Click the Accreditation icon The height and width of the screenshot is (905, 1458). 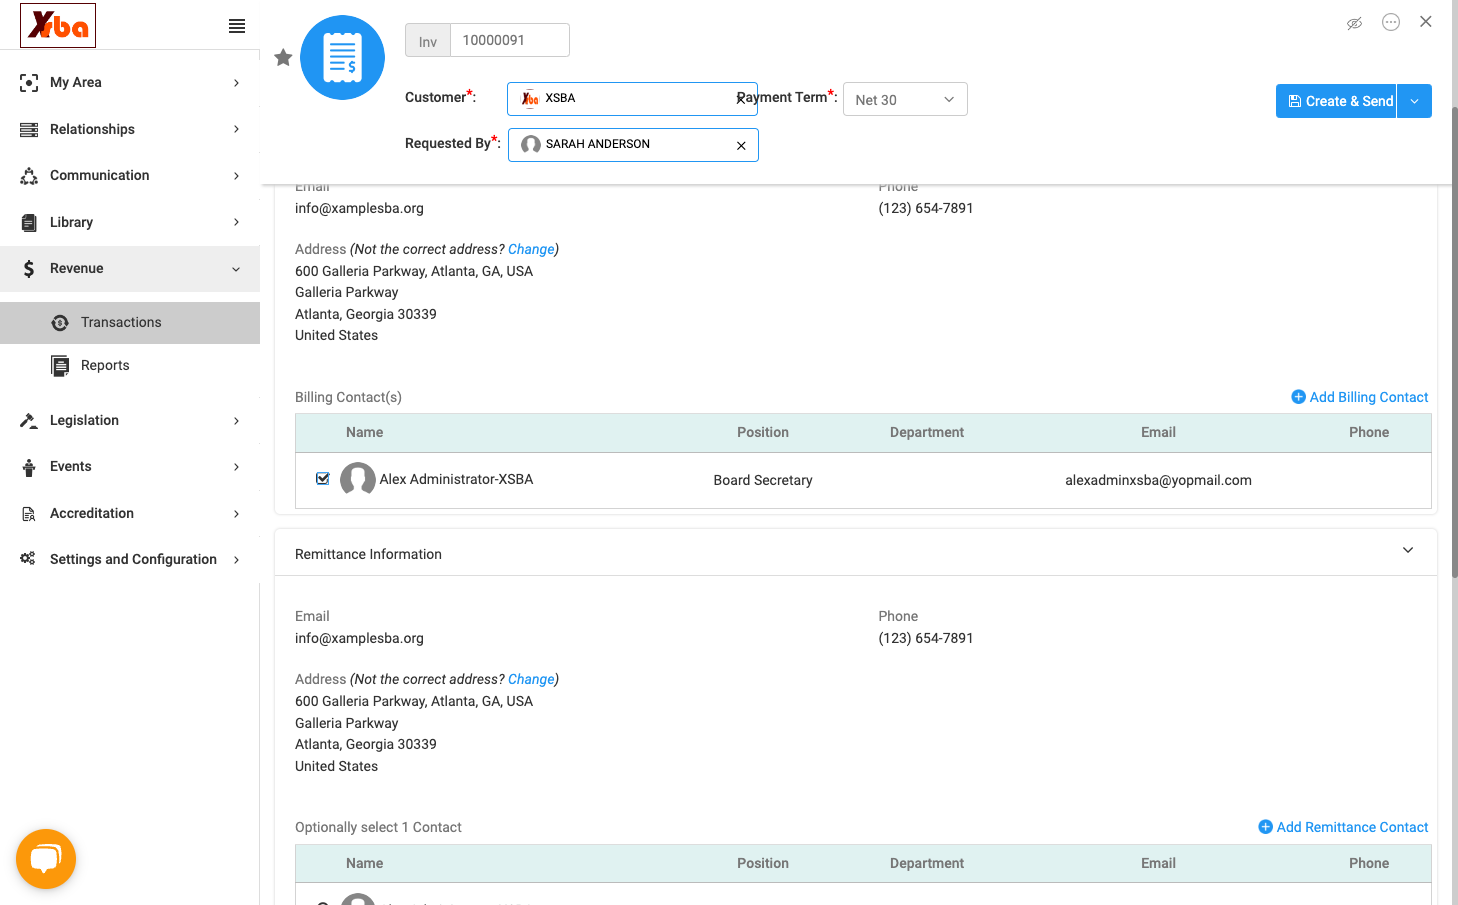click(29, 514)
